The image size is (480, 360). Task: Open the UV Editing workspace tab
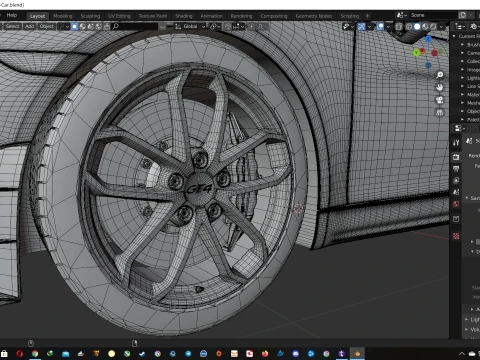[x=119, y=16]
